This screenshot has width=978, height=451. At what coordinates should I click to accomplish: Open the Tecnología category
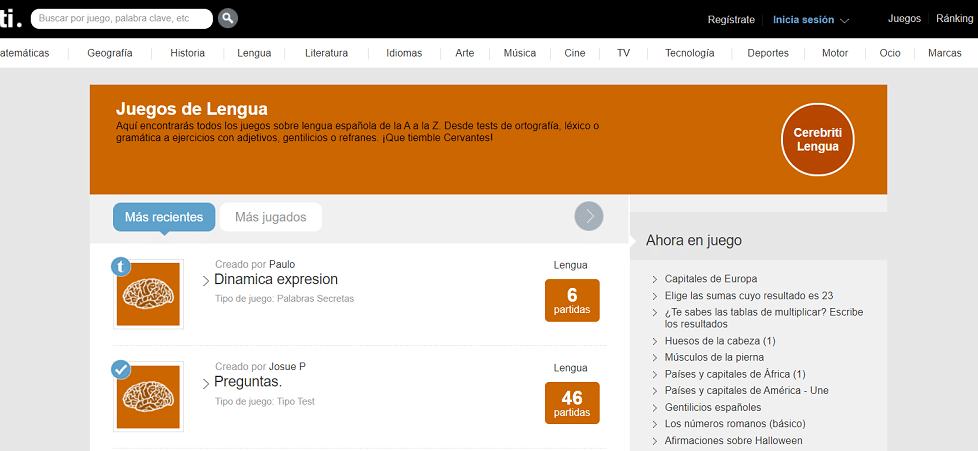pos(689,53)
